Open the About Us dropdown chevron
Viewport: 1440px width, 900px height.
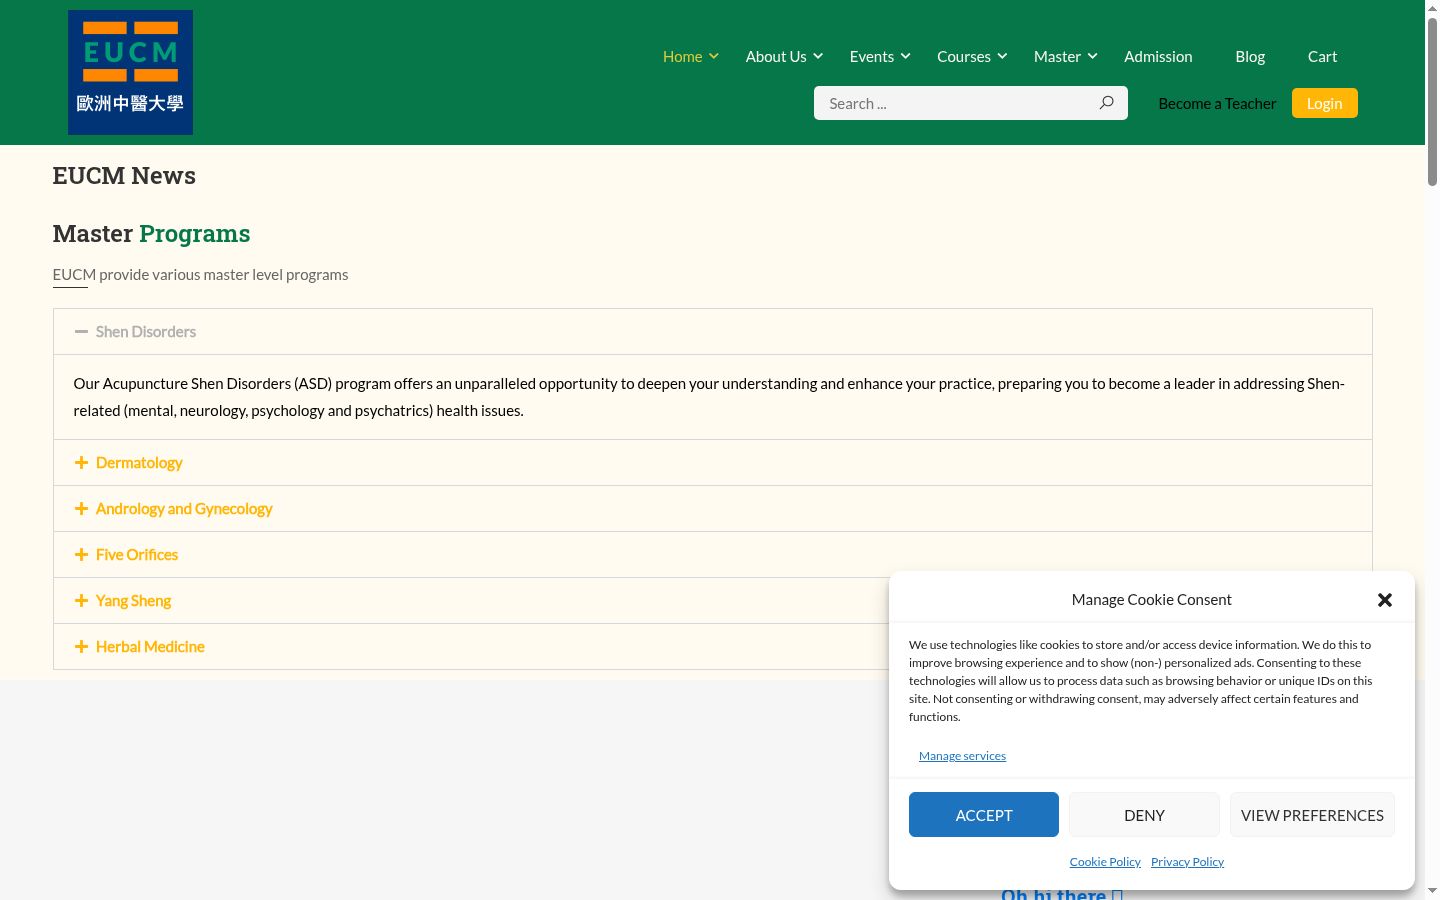[818, 56]
